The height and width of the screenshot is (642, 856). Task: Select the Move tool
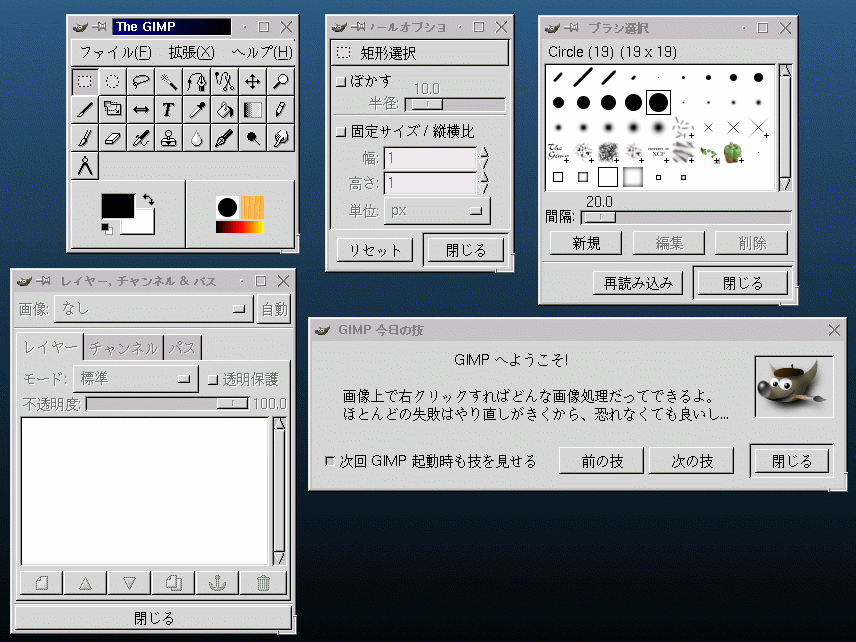252,82
